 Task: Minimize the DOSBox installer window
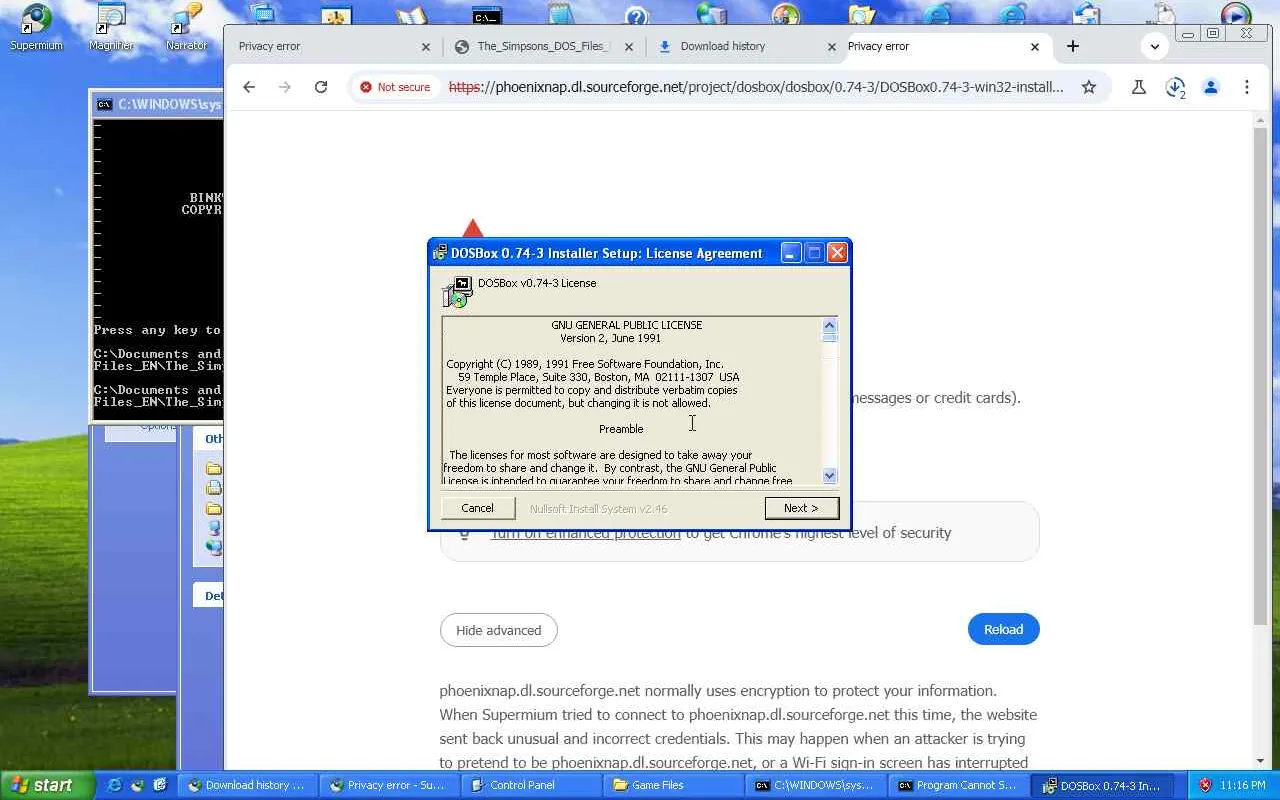pyautogui.click(x=790, y=253)
